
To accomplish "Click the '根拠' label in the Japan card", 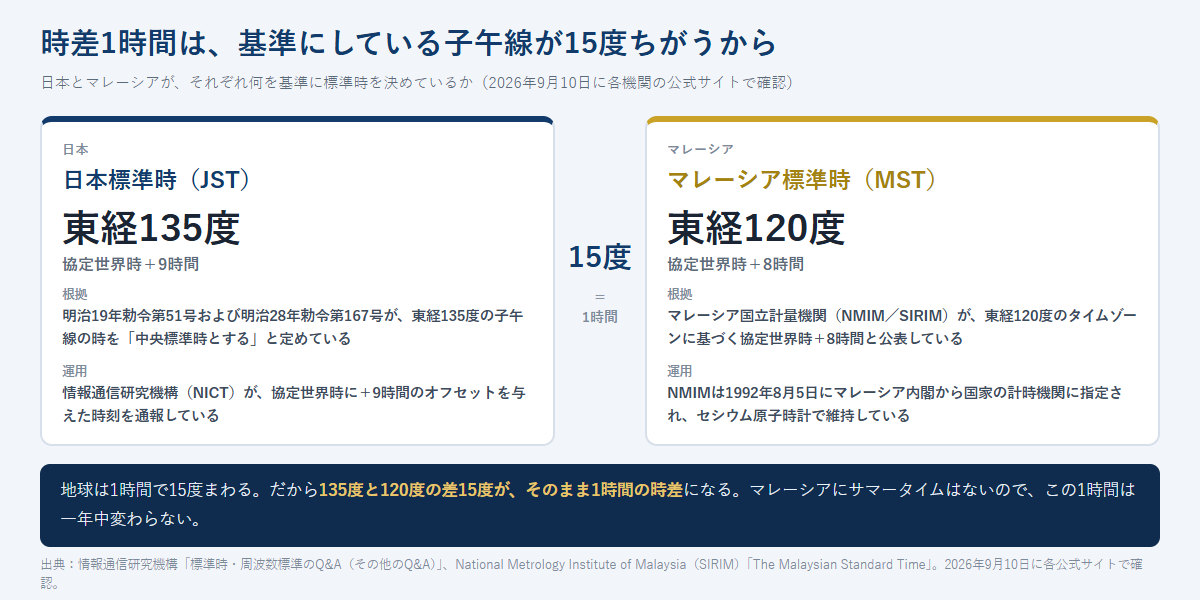I will (x=75, y=294).
